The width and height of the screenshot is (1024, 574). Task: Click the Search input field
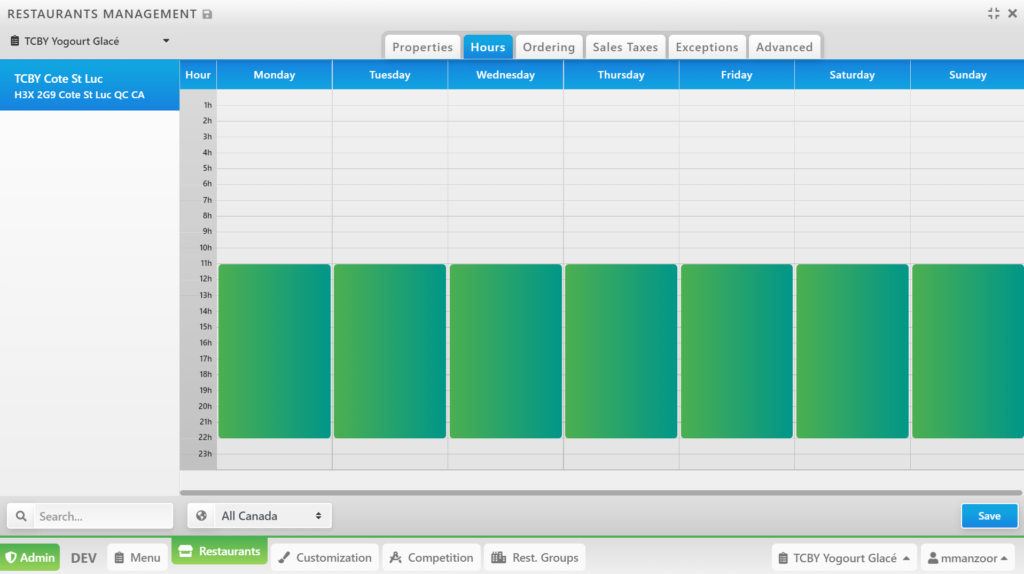102,516
